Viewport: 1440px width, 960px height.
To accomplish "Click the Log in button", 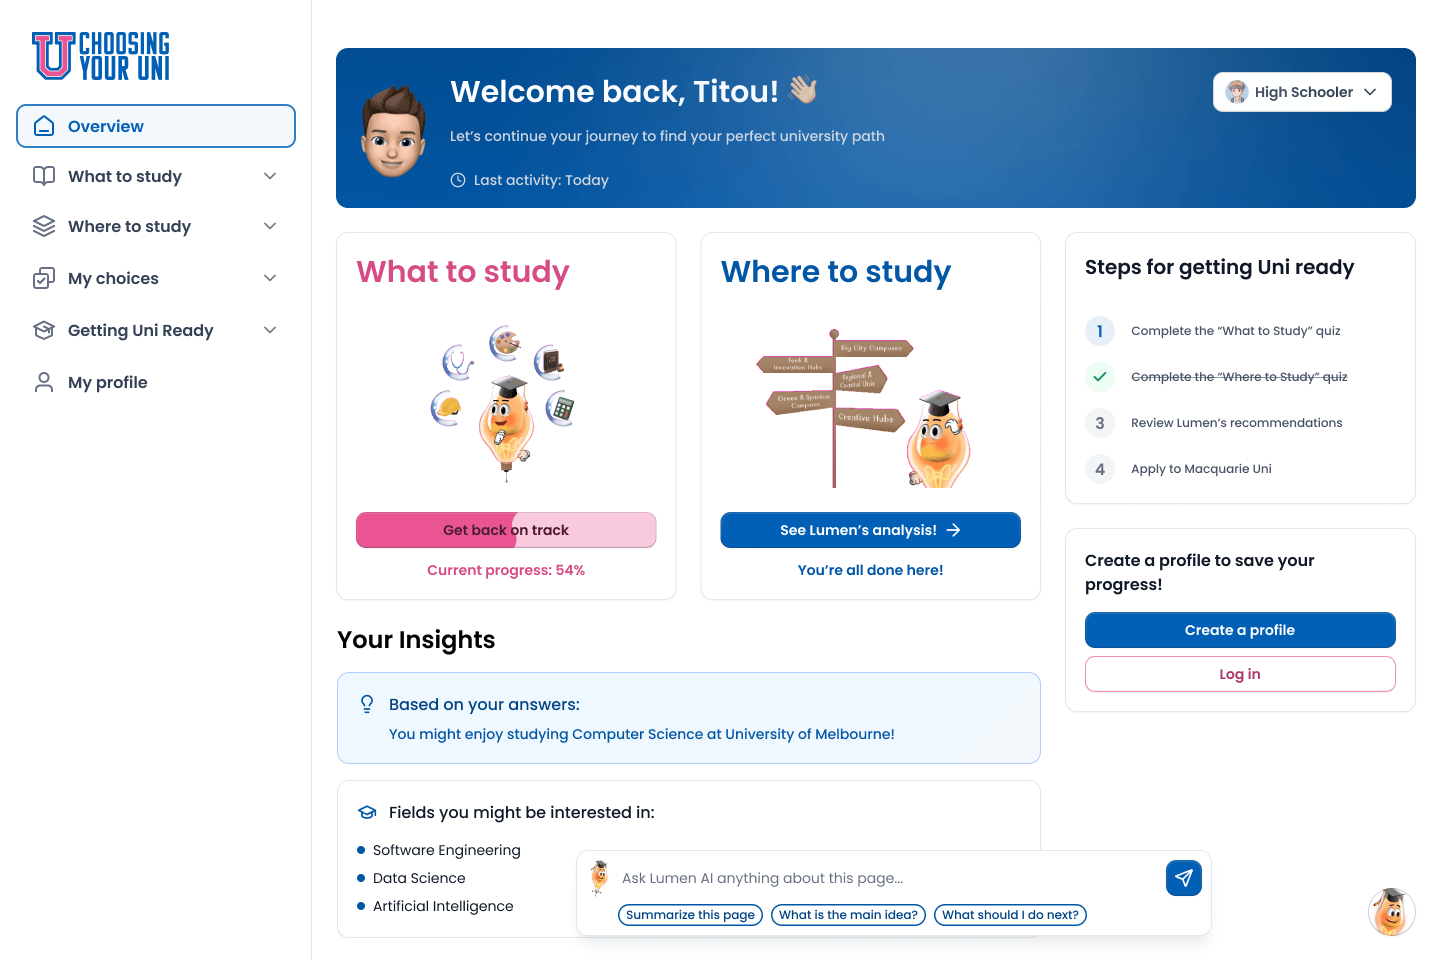I will (1240, 674).
